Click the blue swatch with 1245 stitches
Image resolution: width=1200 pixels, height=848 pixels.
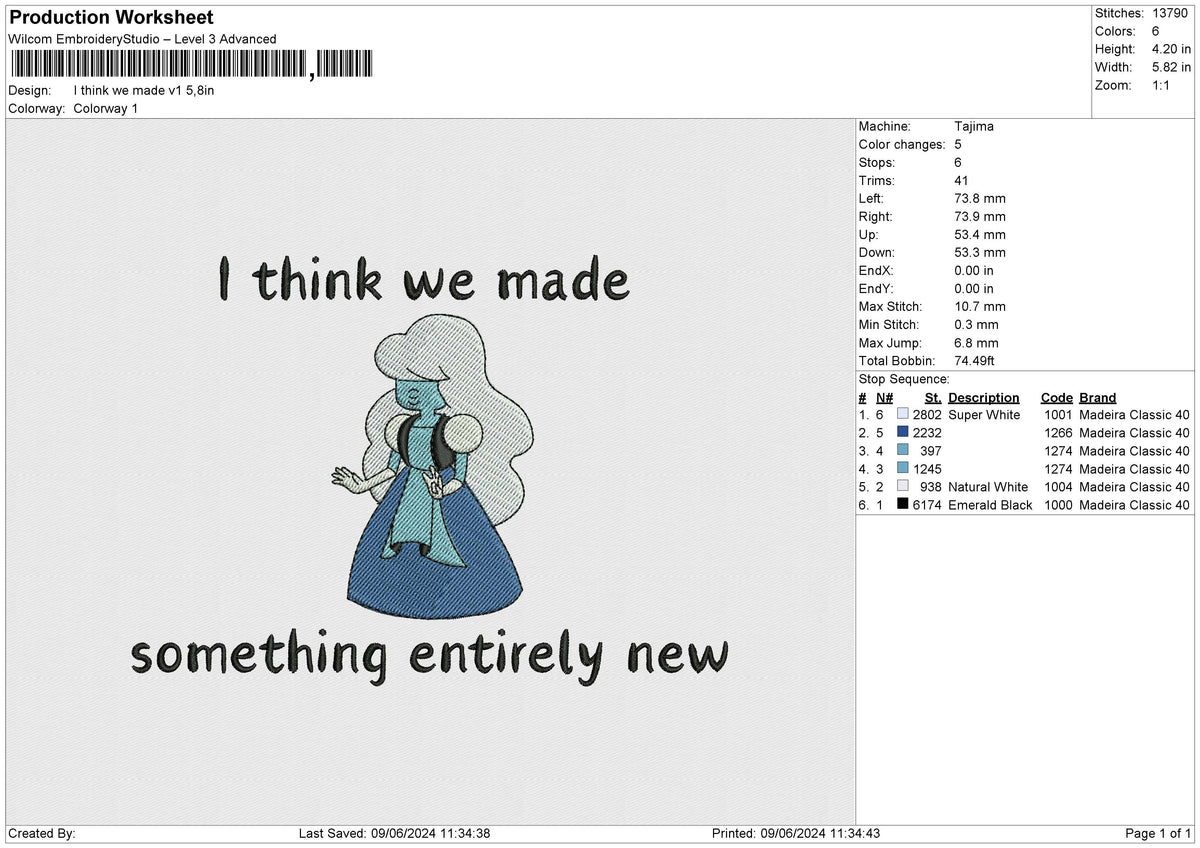pyautogui.click(x=903, y=468)
